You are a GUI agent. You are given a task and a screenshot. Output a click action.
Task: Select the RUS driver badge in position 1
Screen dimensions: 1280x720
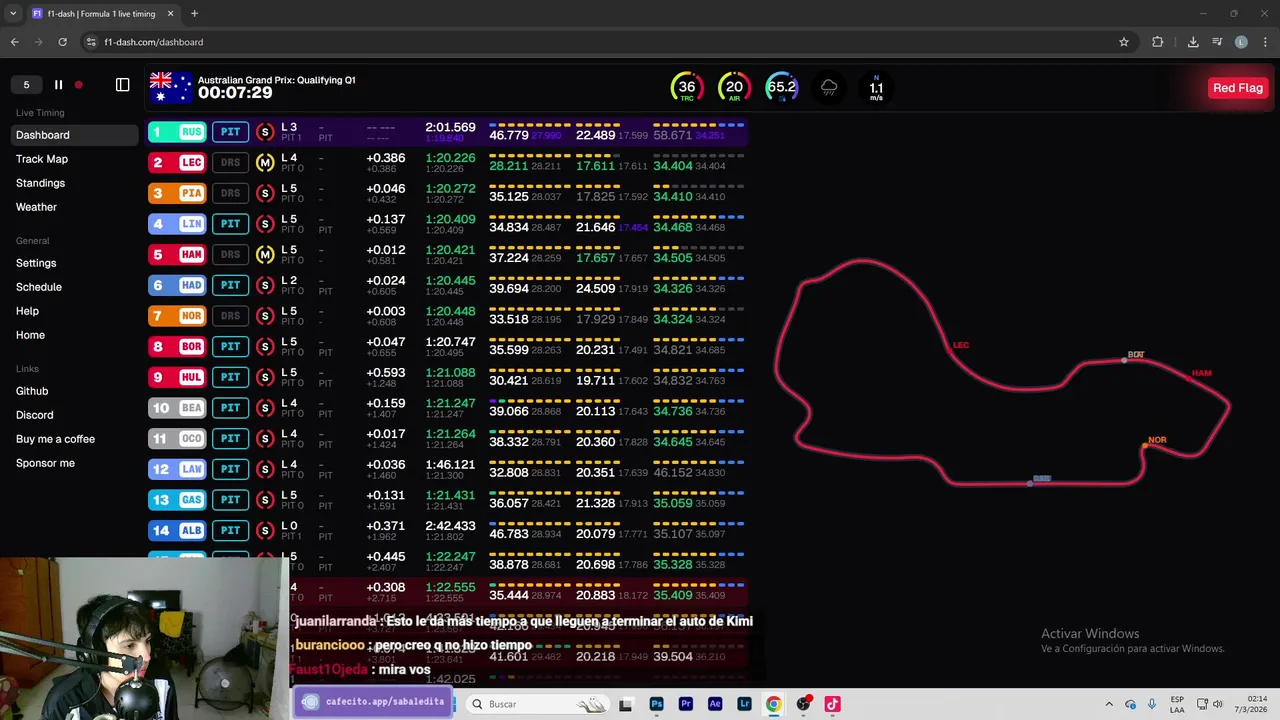point(177,131)
